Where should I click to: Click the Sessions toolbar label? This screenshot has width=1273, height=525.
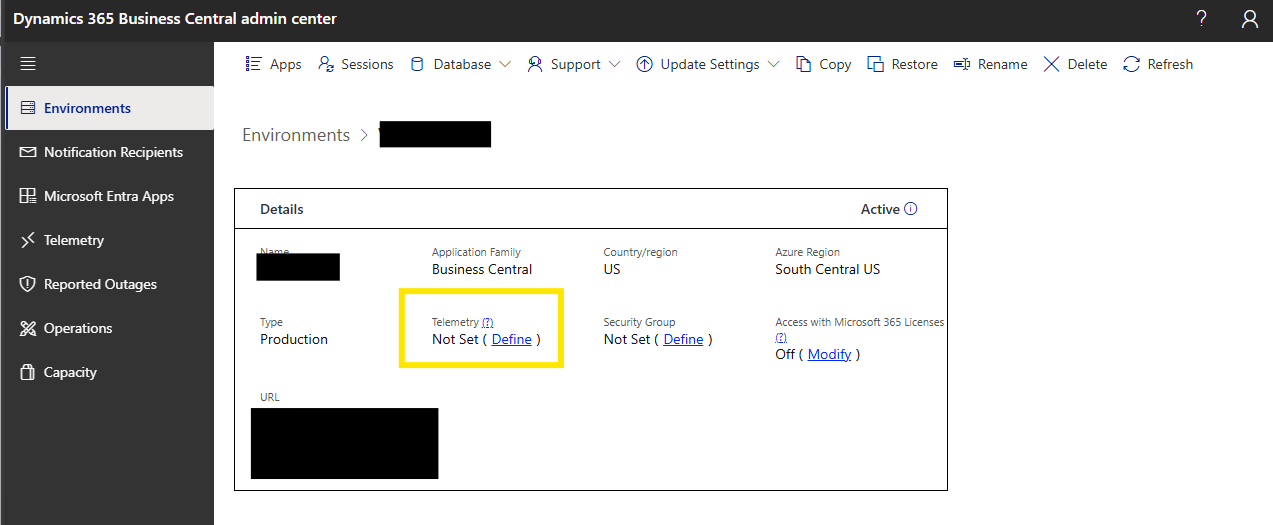(x=367, y=64)
